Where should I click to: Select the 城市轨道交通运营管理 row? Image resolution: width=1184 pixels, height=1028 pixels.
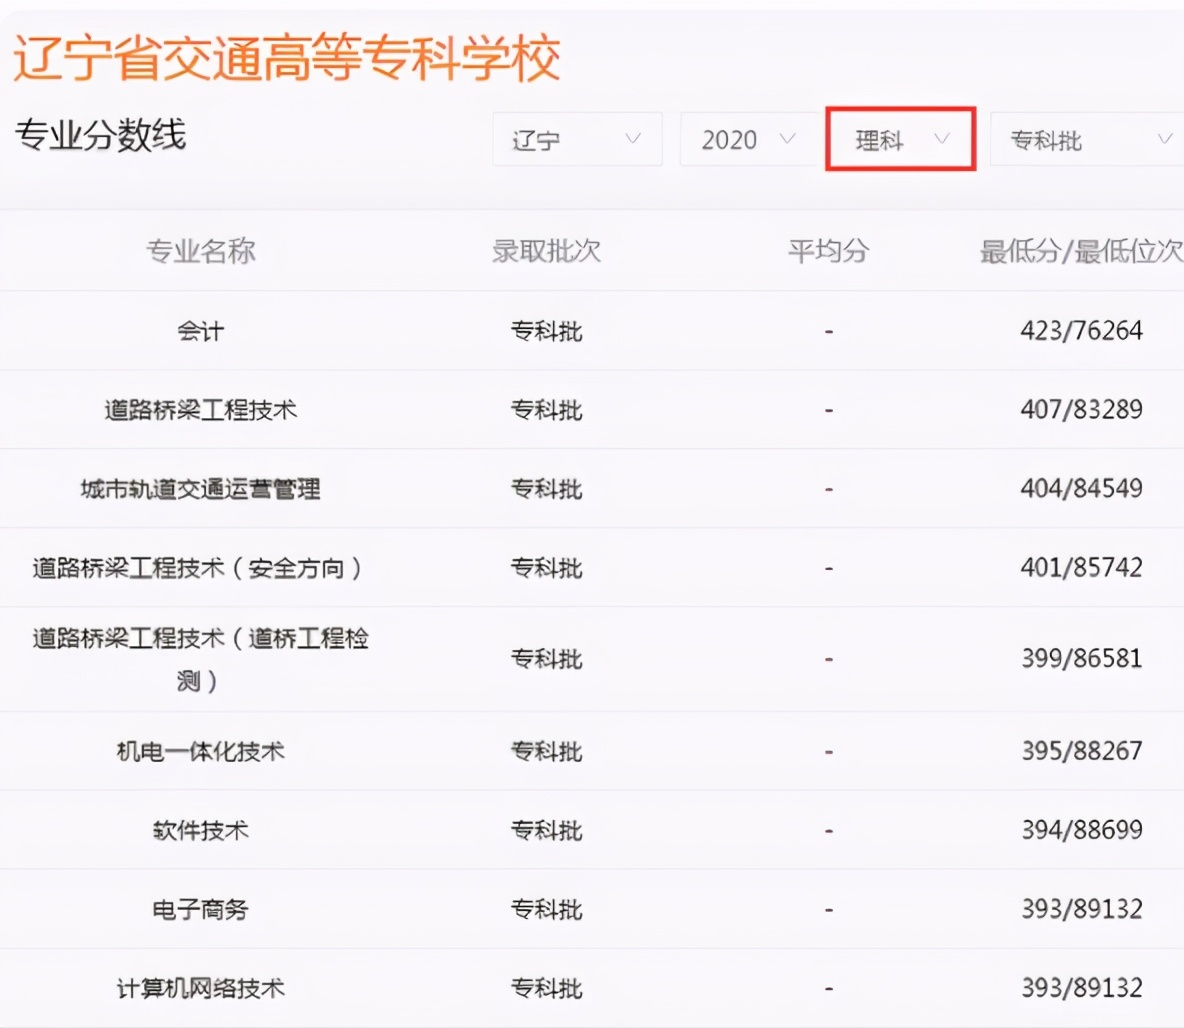(x=201, y=488)
